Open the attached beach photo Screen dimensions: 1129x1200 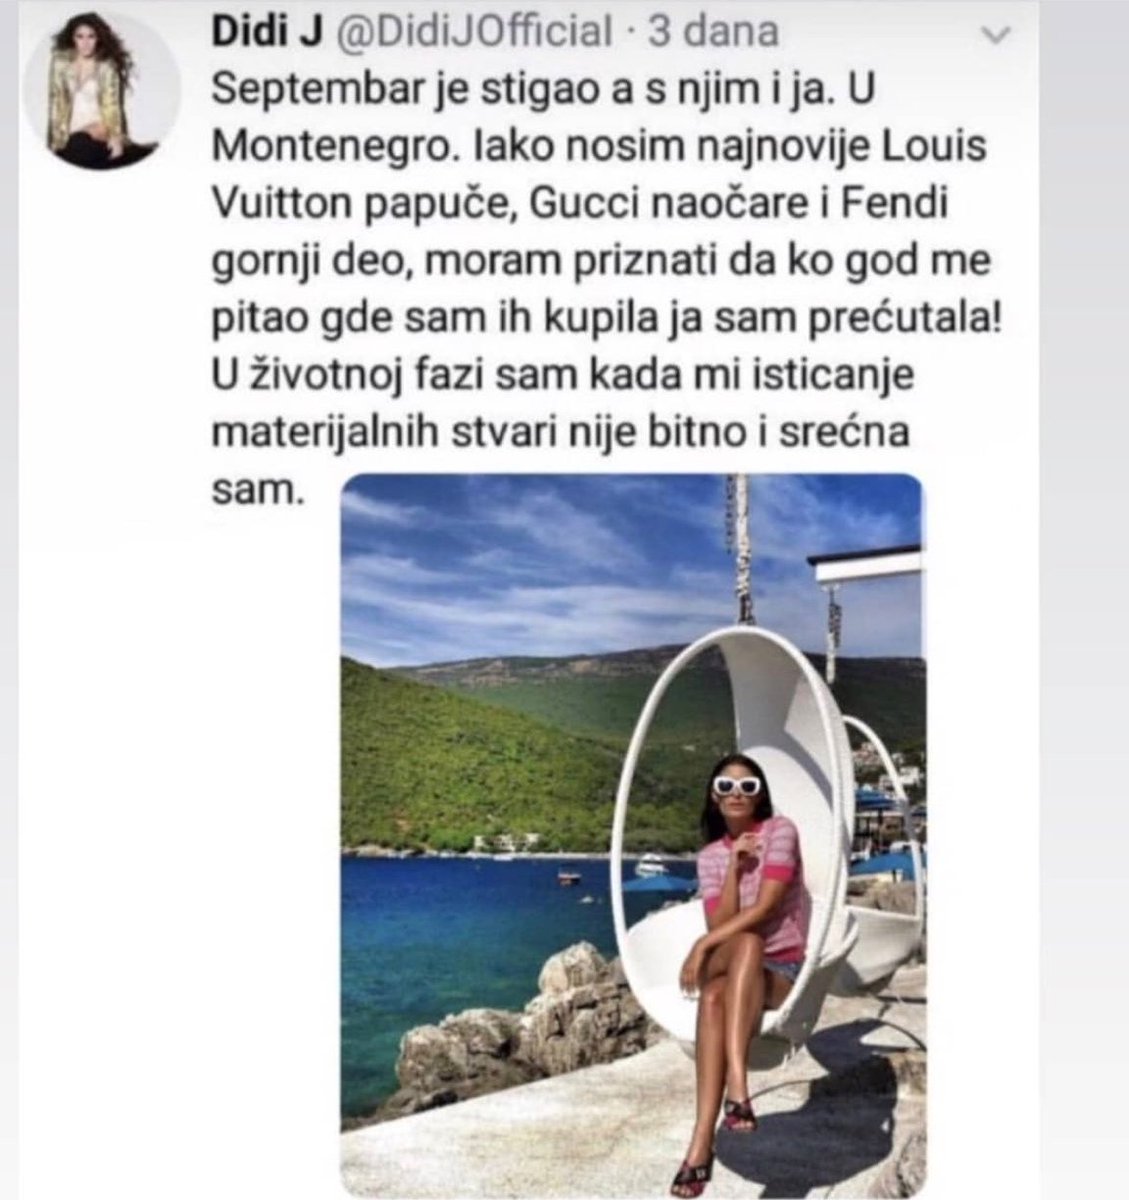point(632,835)
